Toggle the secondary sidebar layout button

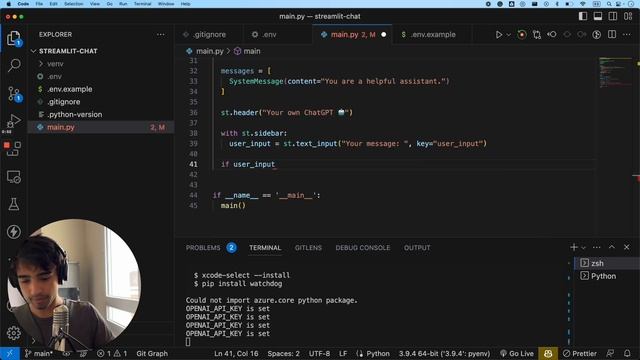point(613,16)
